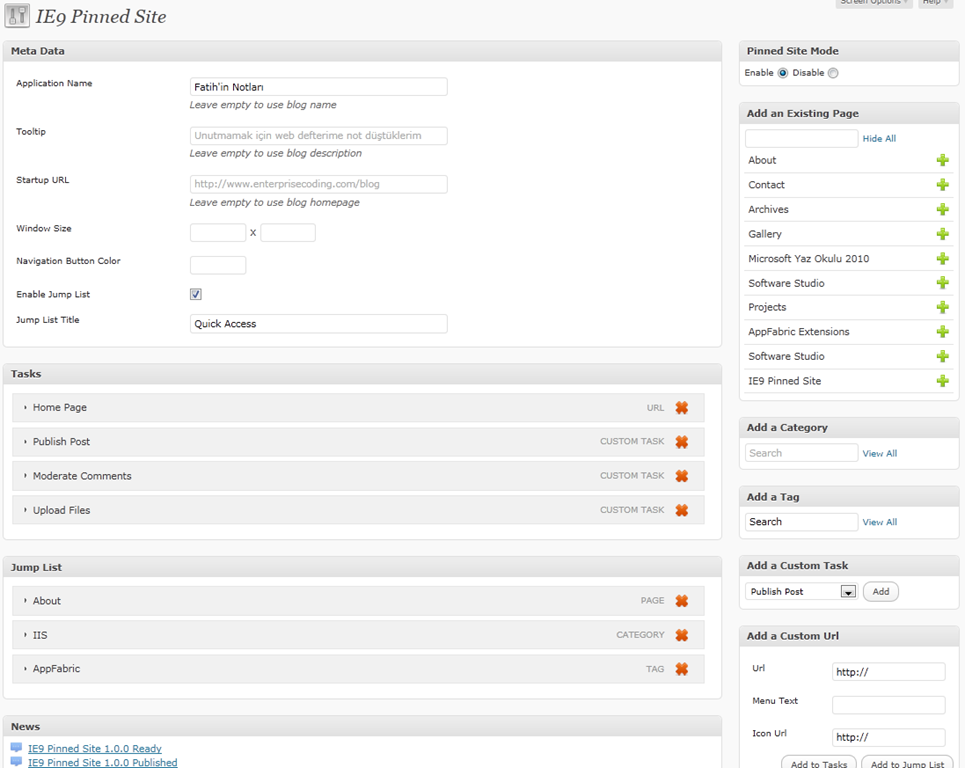Screen dimensions: 965x768
Task: Click the Window Size width field
Action: pyautogui.click(x=218, y=233)
